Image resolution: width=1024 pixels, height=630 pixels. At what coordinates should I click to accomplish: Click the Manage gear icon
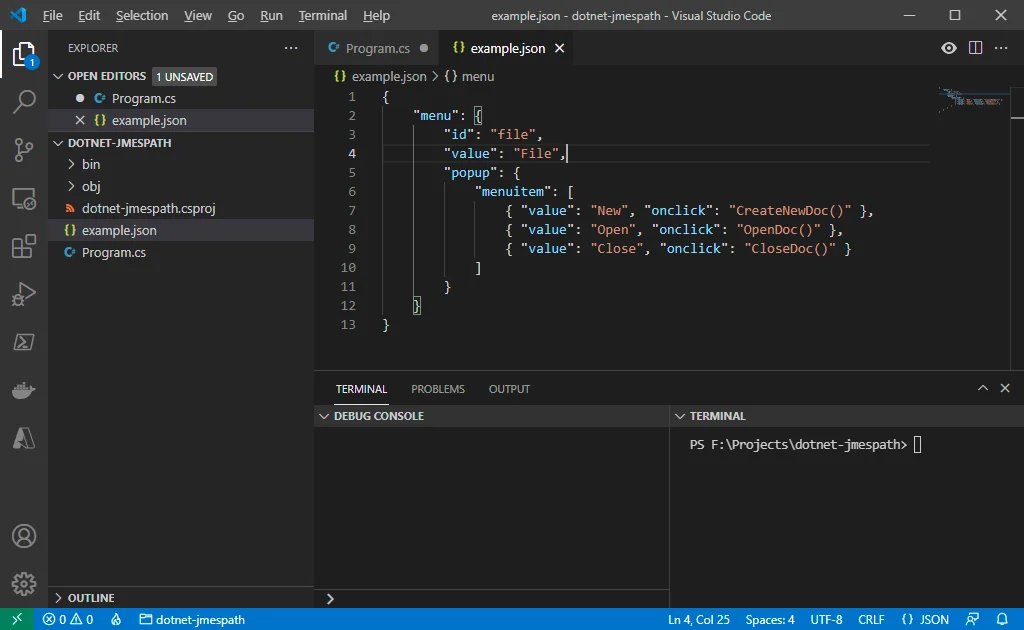coord(24,584)
